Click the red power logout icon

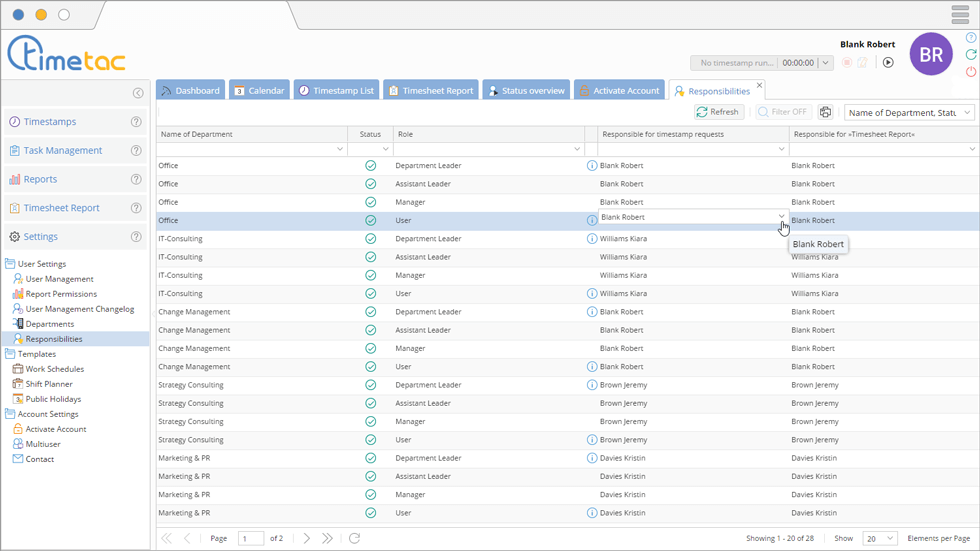pos(971,72)
